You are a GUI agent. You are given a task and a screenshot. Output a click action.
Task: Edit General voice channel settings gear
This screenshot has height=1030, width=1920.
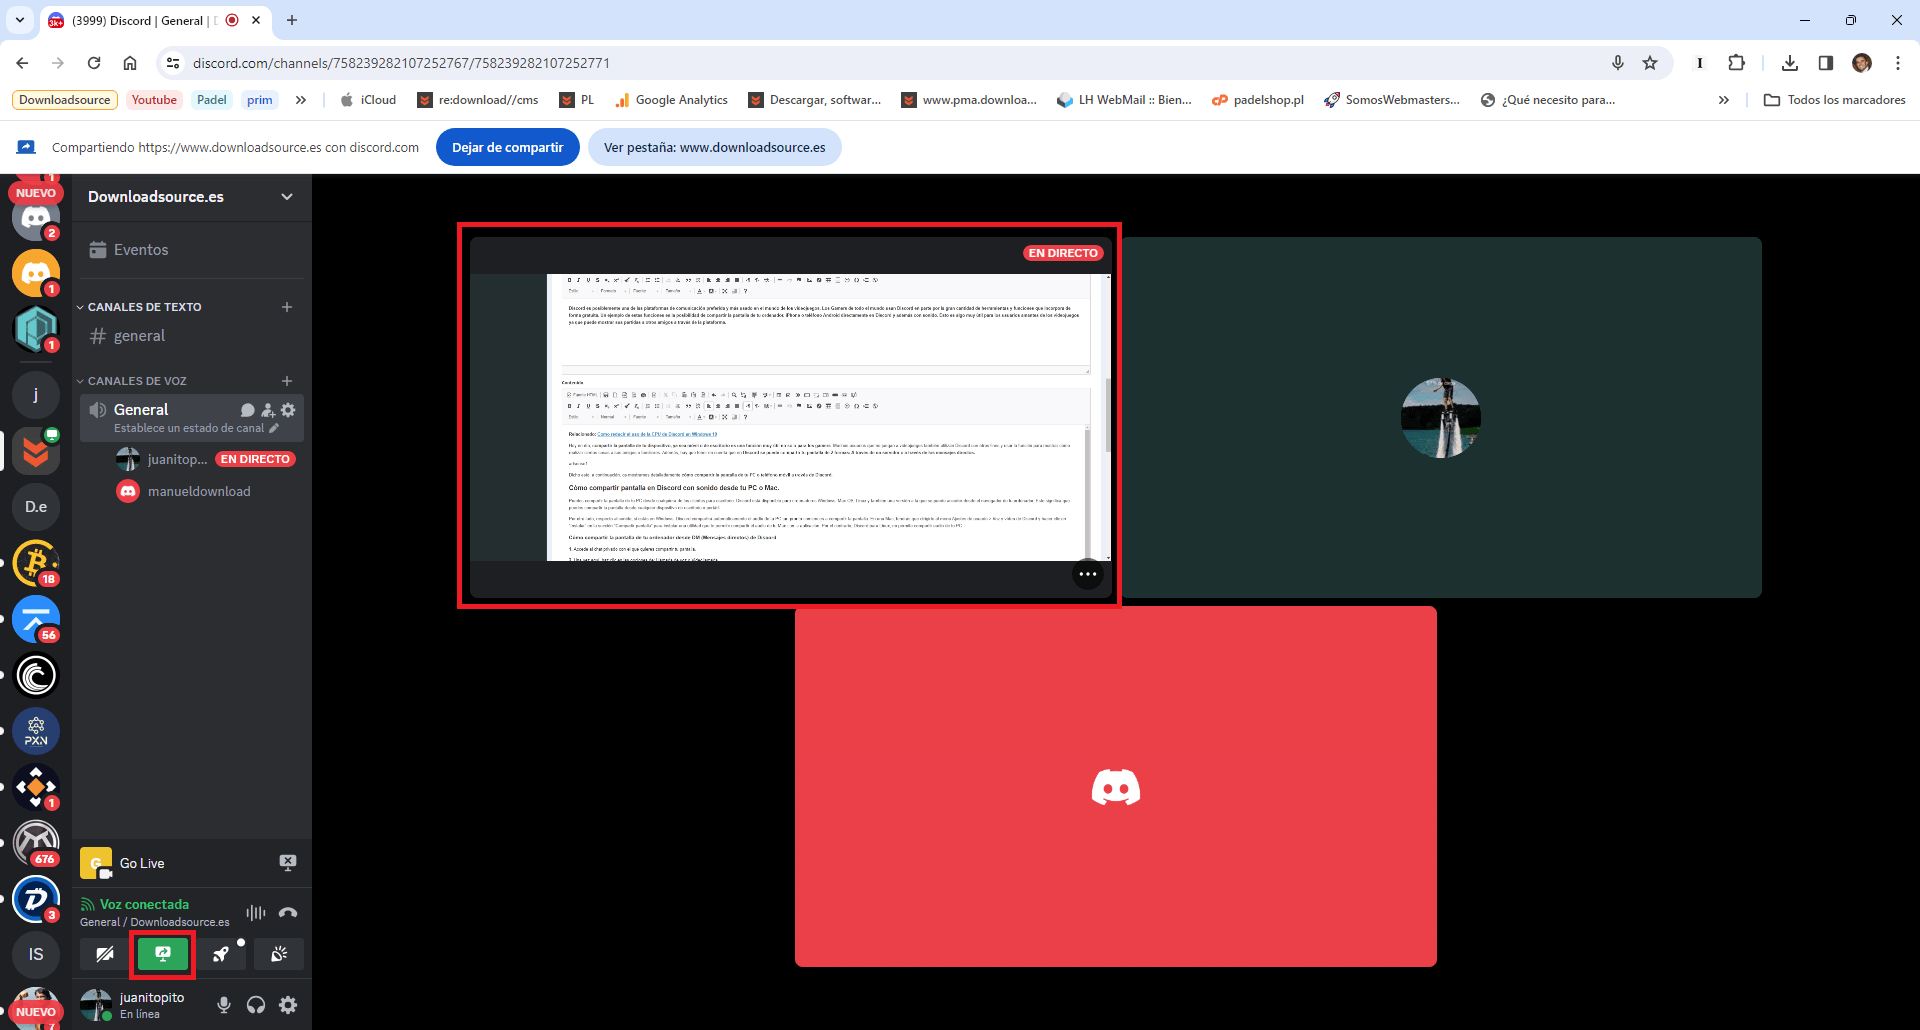(x=288, y=410)
